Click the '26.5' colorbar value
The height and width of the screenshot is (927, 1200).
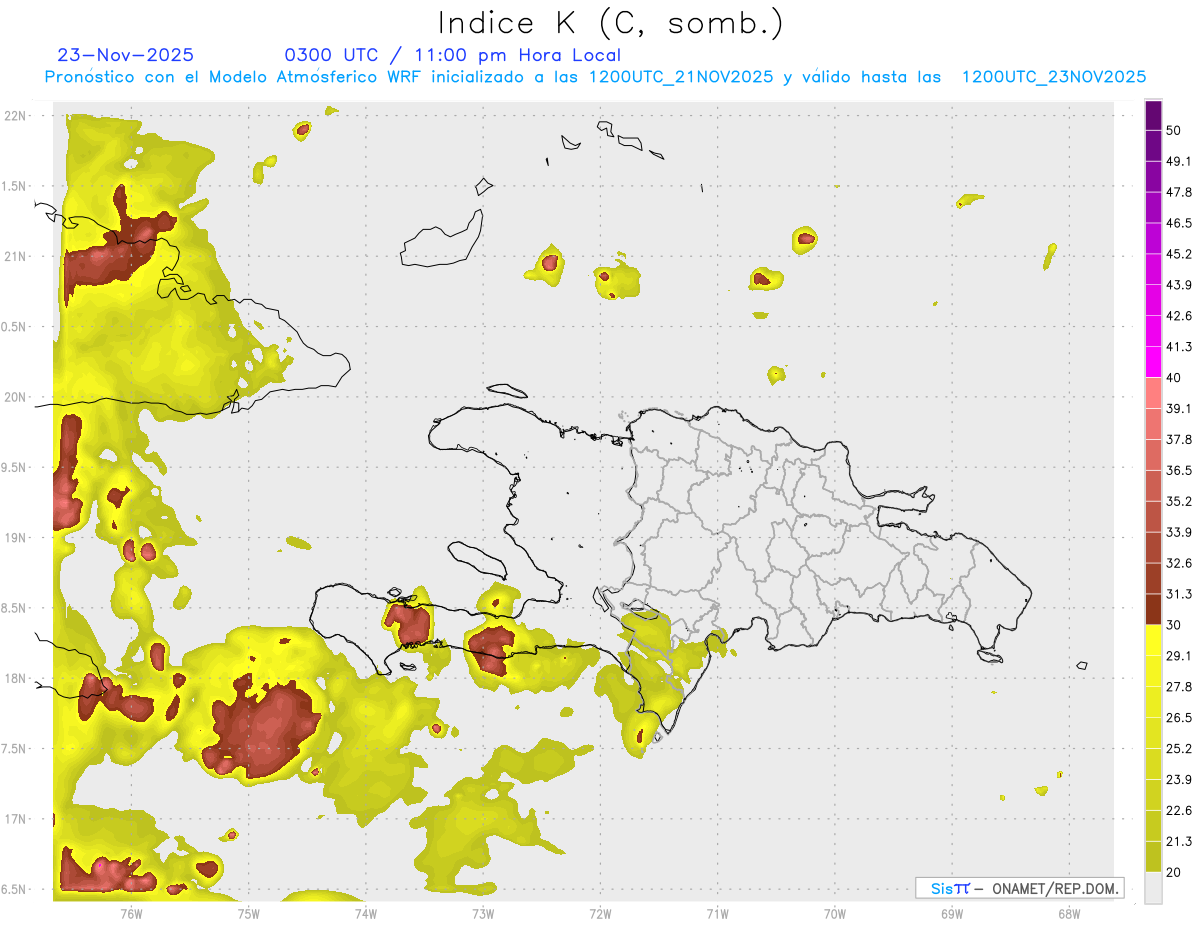tap(1179, 718)
